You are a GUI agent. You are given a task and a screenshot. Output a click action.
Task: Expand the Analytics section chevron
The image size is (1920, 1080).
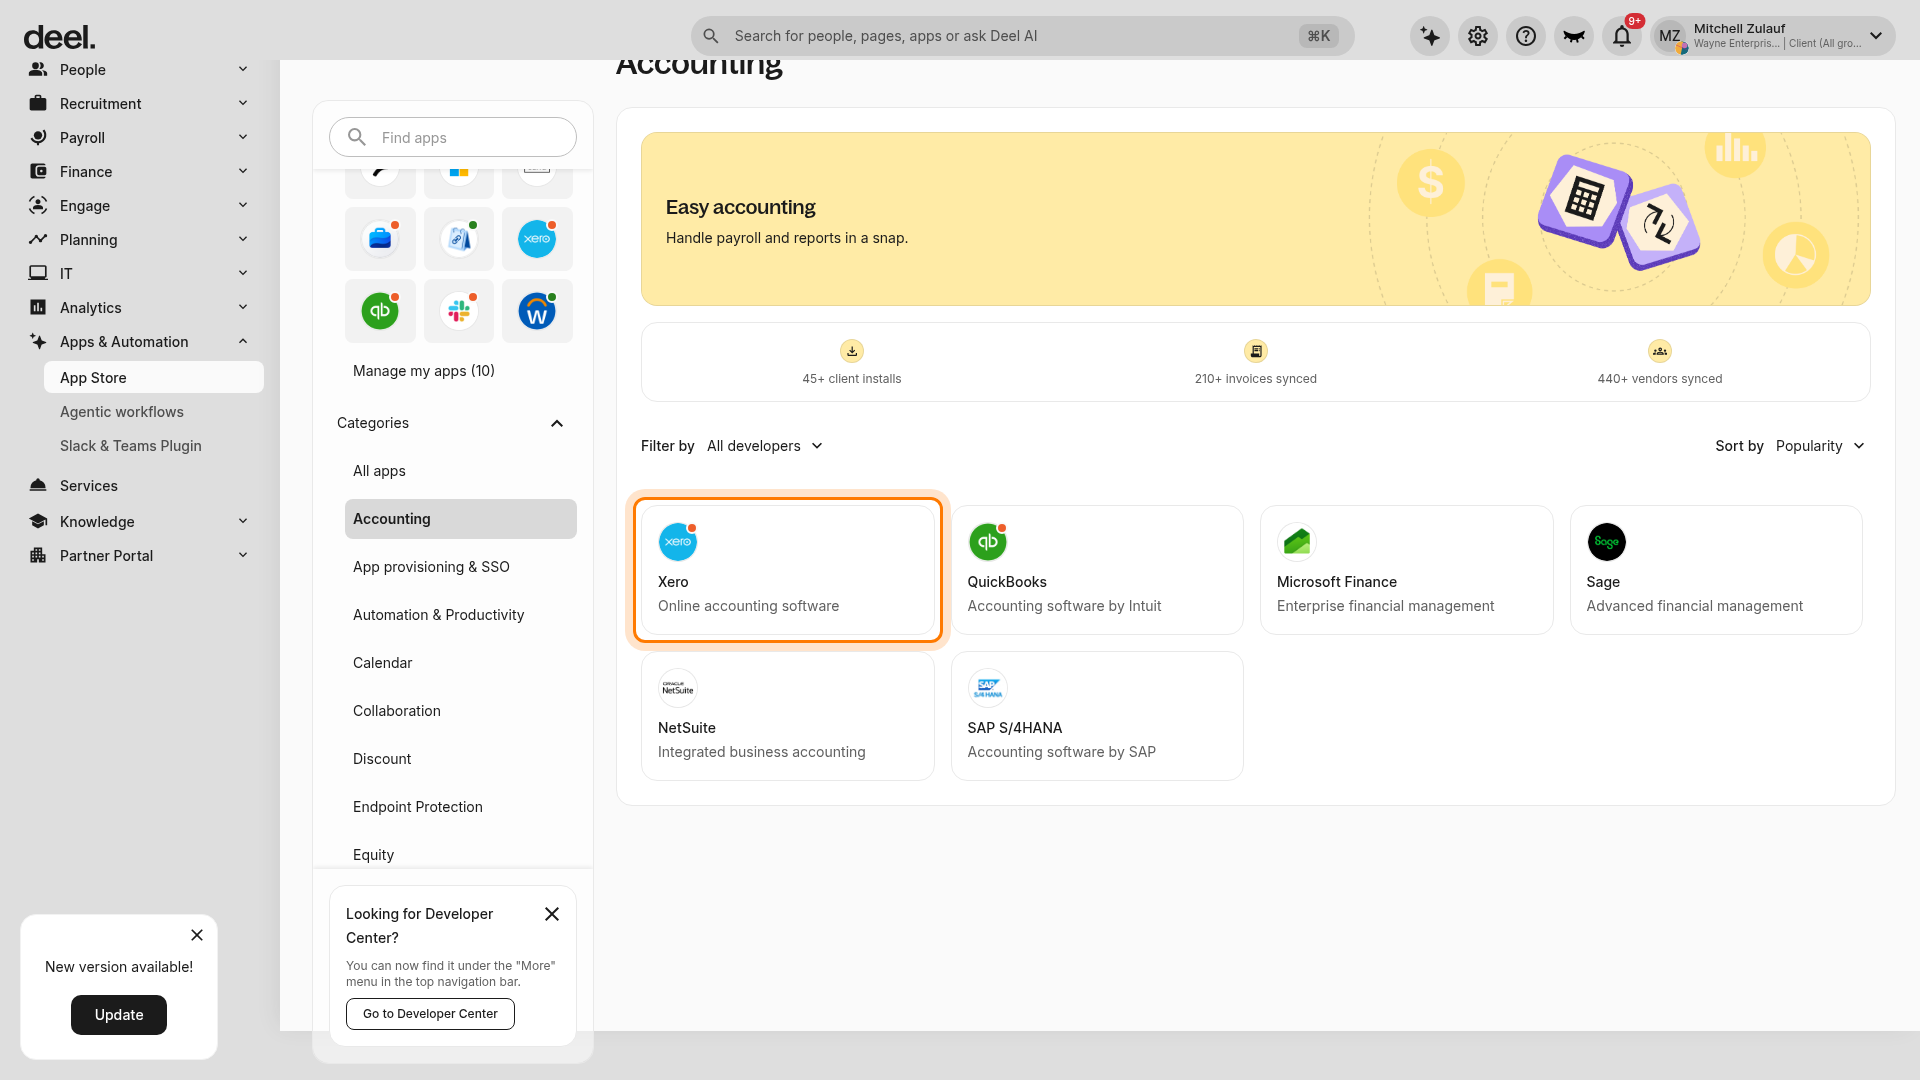pyautogui.click(x=243, y=308)
